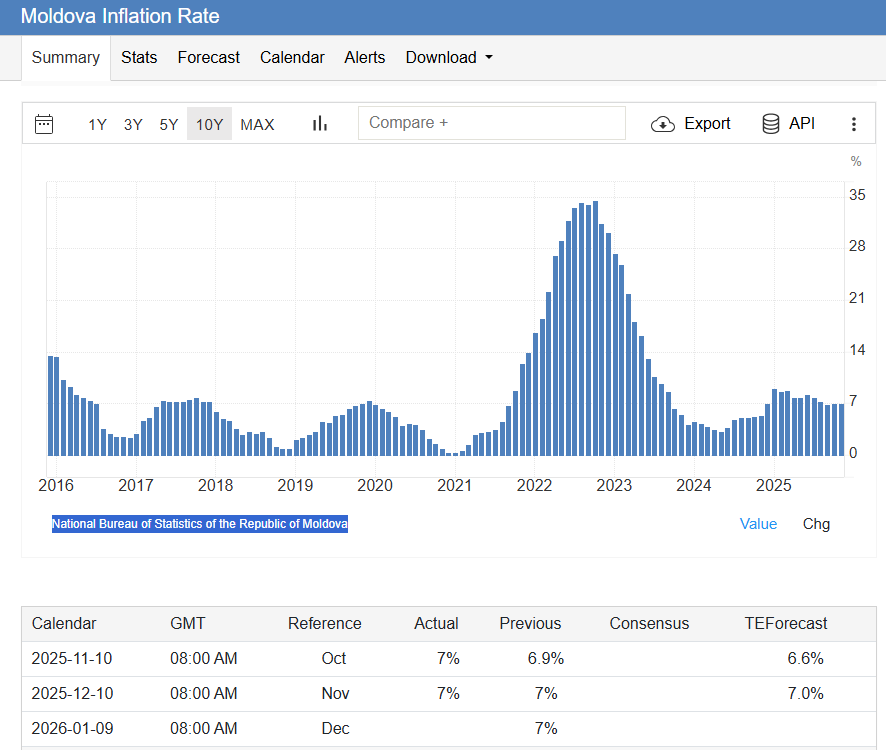Viewport: 886px width, 750px height.
Task: Select the 3Y time range
Action: coord(133,124)
